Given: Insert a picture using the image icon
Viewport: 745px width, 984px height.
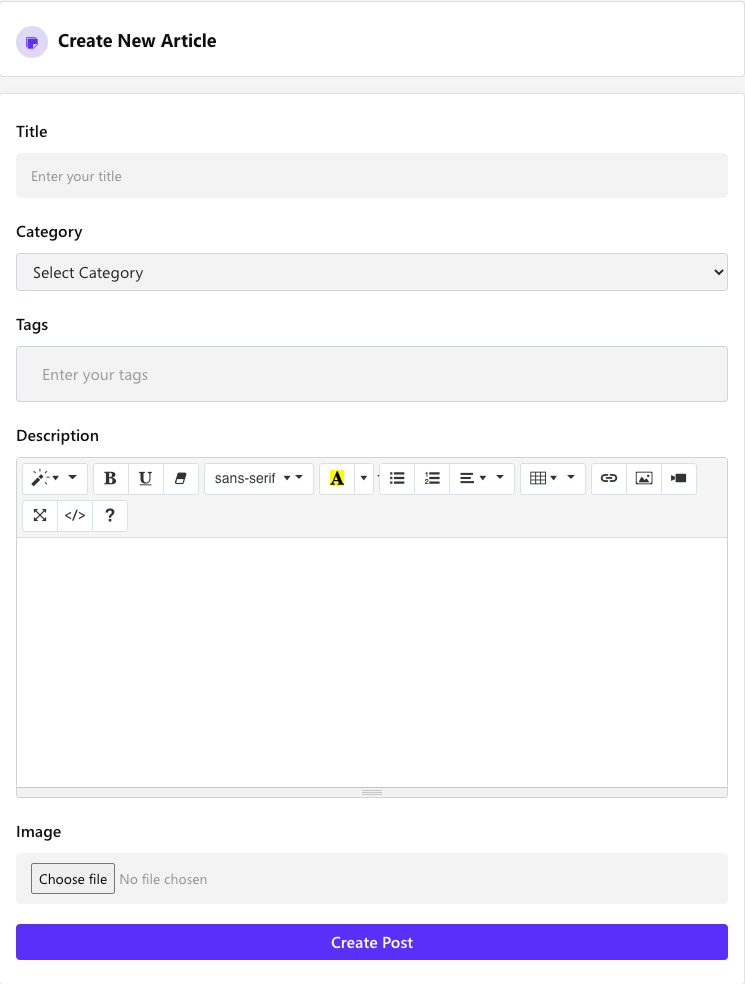Looking at the screenshot, I should [x=644, y=479].
